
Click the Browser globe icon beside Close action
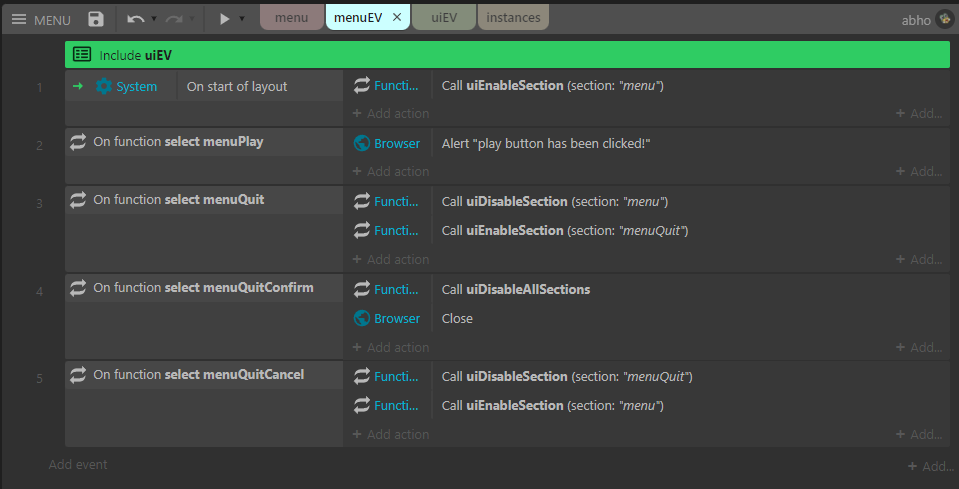(363, 318)
